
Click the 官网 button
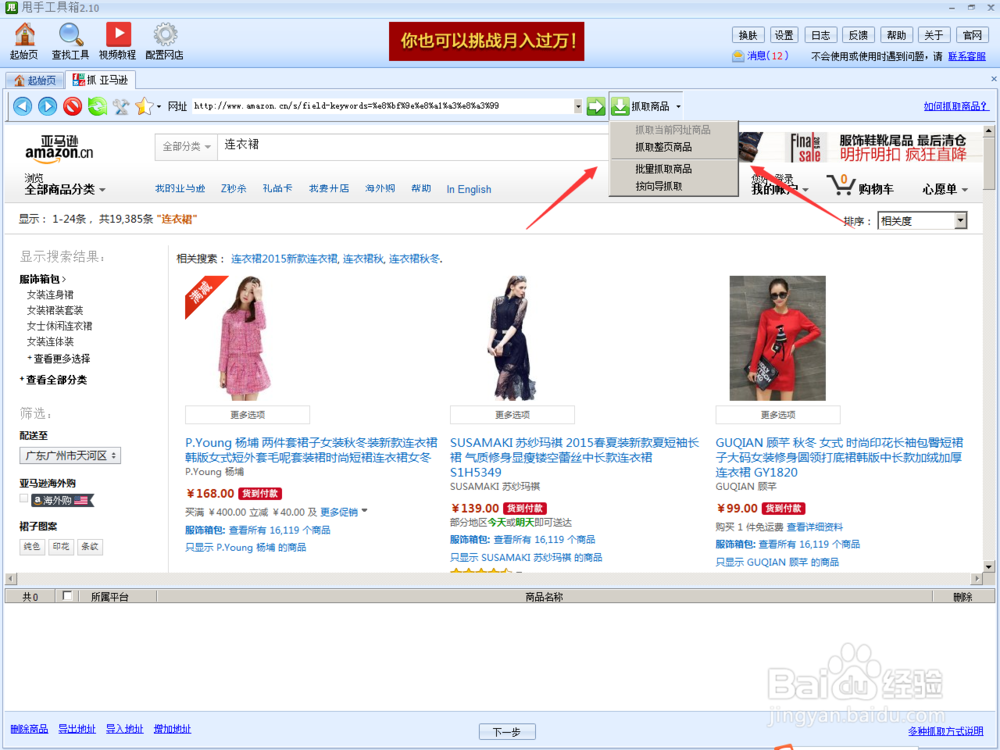click(972, 35)
